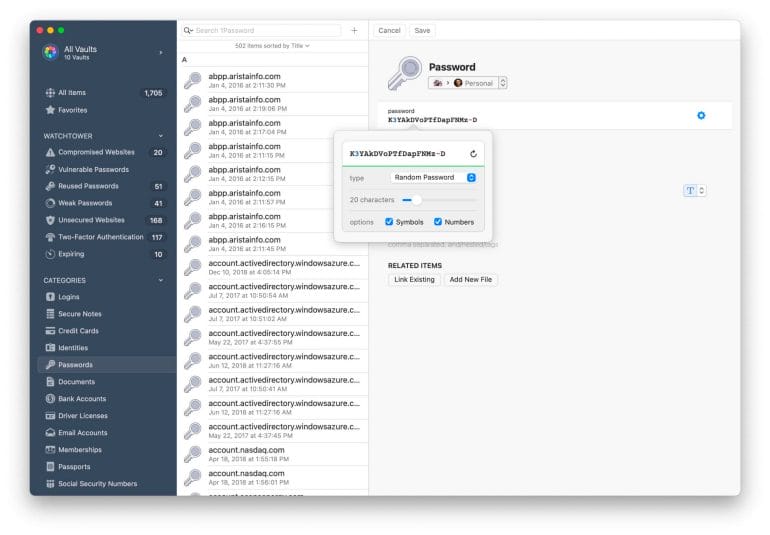Toggle the Numbers checkbox
770x535 pixels.
pyautogui.click(x=438, y=222)
